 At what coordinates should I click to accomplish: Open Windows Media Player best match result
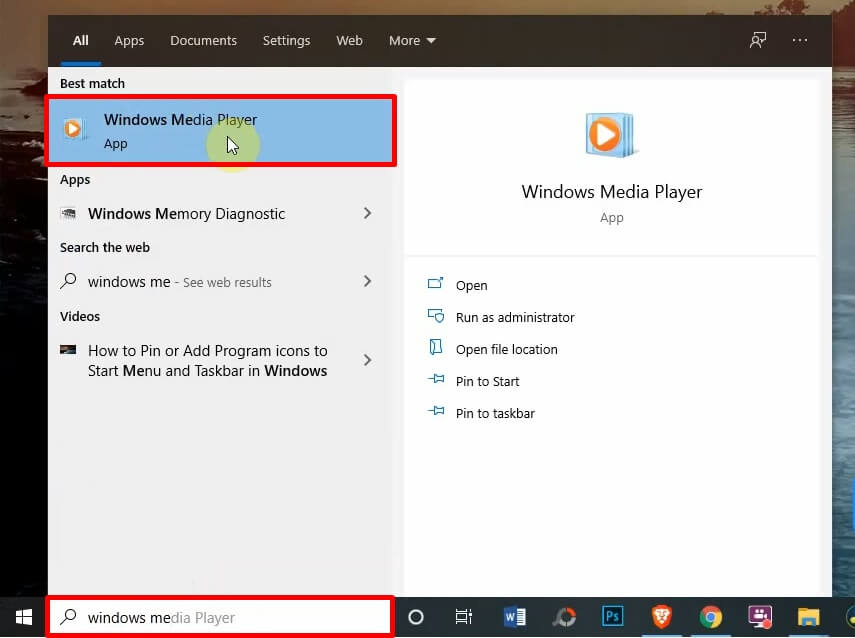point(220,130)
